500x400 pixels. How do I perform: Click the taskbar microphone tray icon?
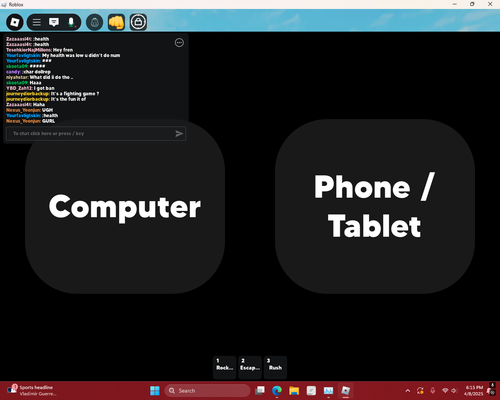(433, 391)
